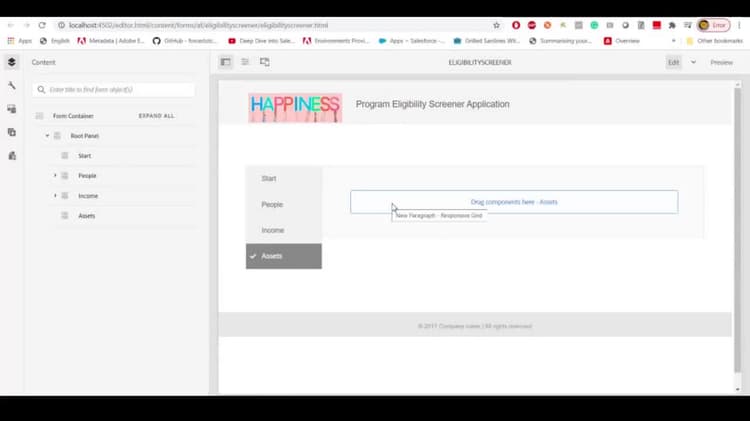Click the copyright footer text
The height and width of the screenshot is (421, 750).
click(475, 326)
